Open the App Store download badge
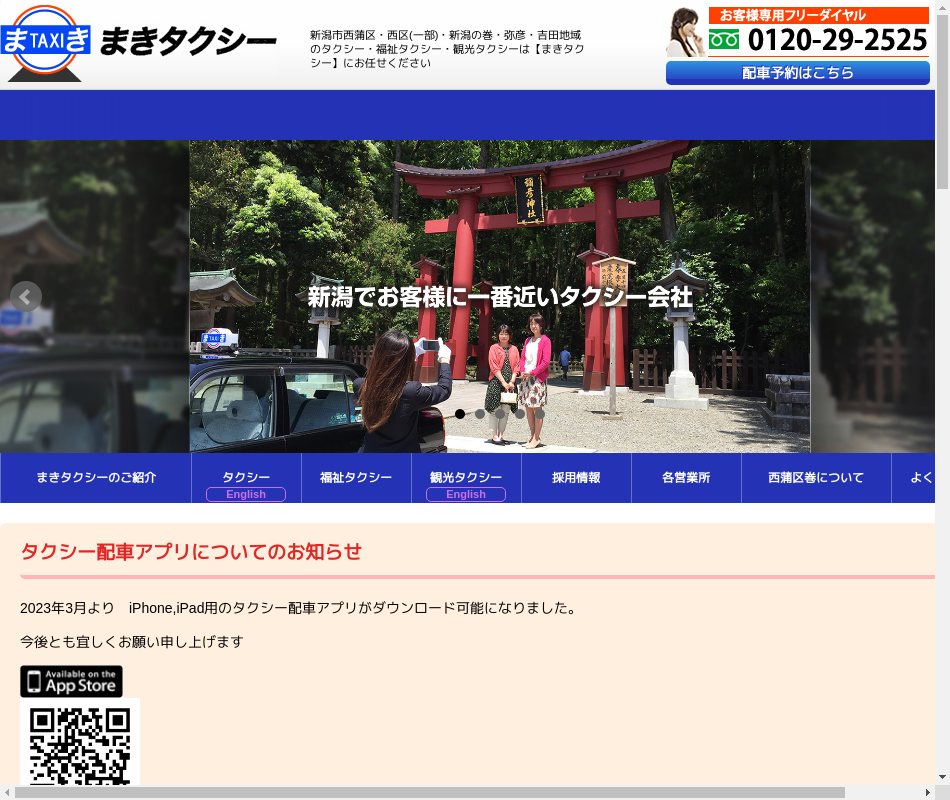The image size is (950, 800). point(71,681)
